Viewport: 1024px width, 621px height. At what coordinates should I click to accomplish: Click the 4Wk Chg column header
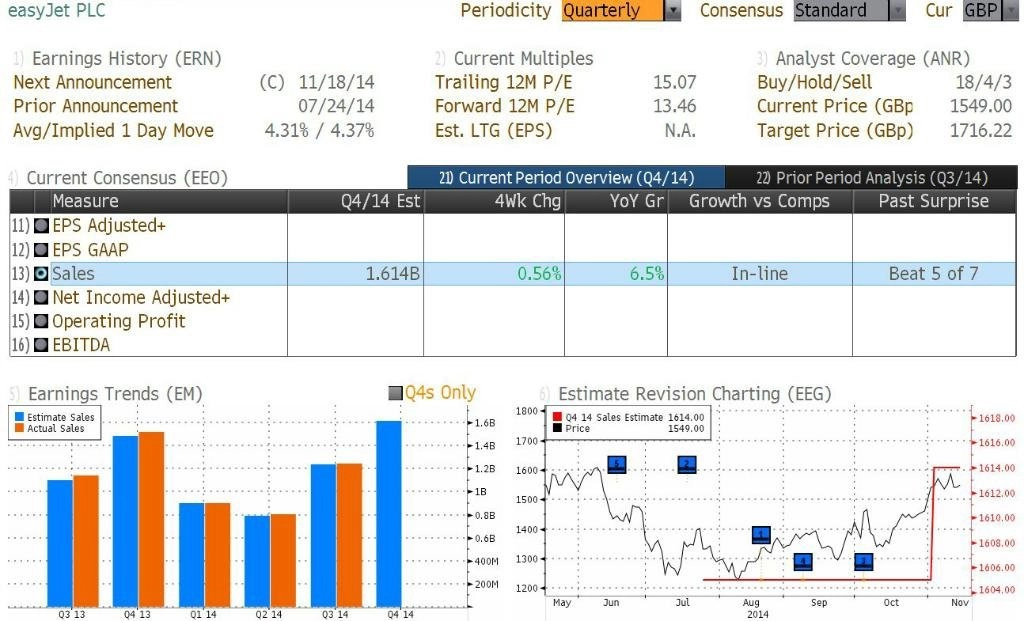pyautogui.click(x=494, y=201)
